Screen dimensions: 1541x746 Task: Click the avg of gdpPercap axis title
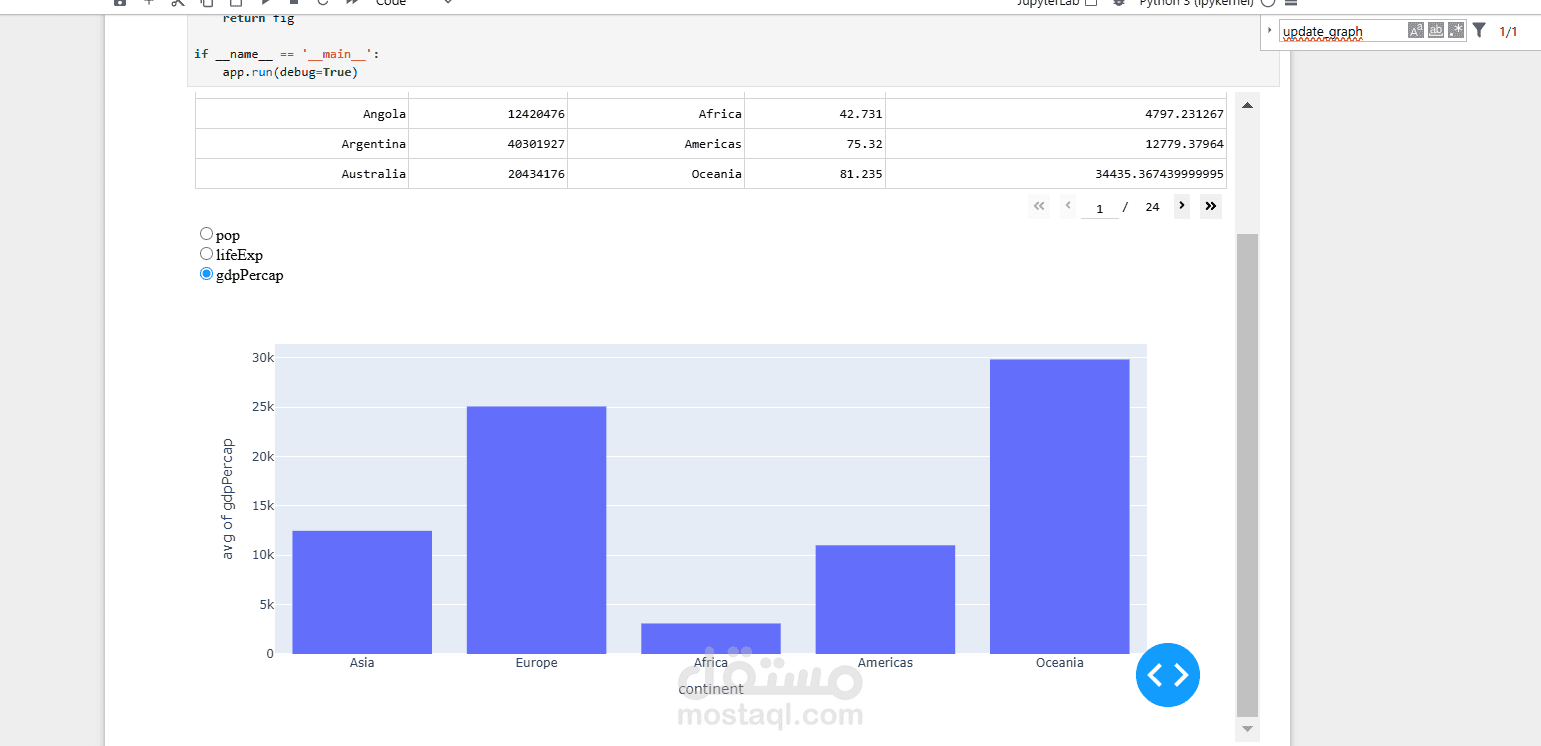[x=228, y=498]
